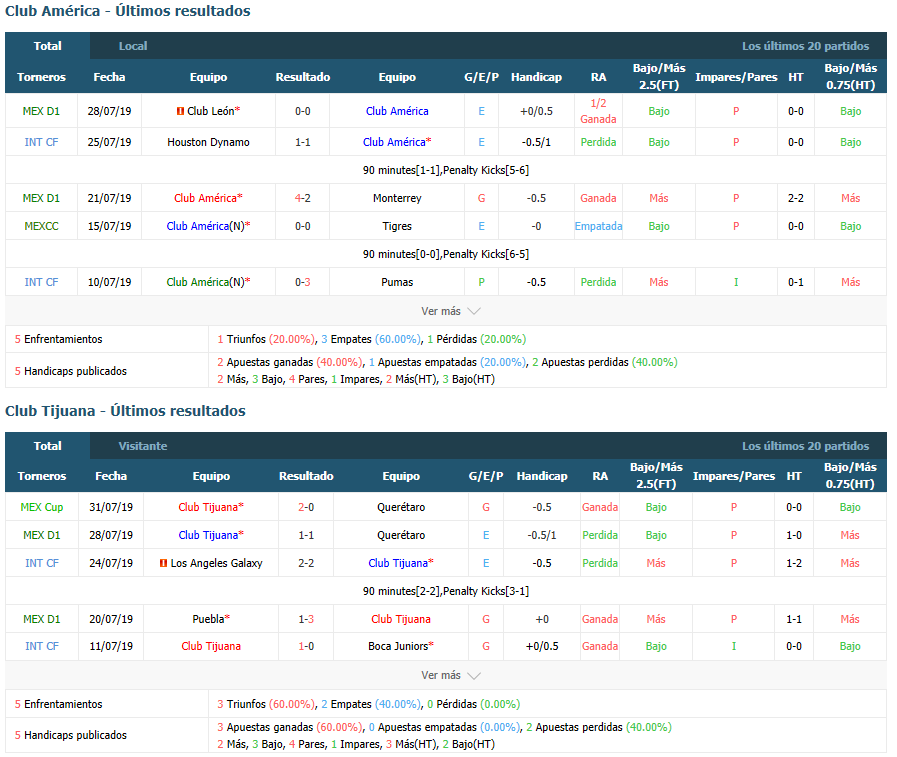897x757 pixels.
Task: Click the Penalty Kicks[6-5] note row
Action: 446,254
